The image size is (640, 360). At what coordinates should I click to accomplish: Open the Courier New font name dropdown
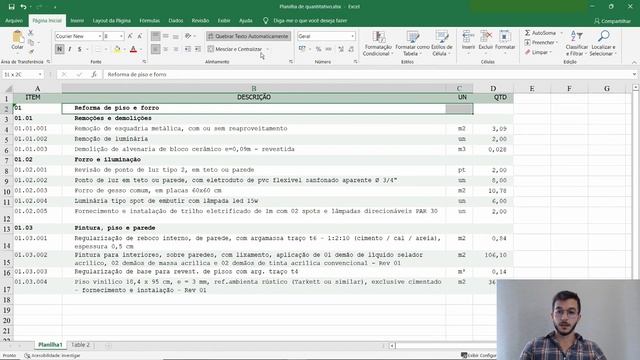click(x=100, y=36)
